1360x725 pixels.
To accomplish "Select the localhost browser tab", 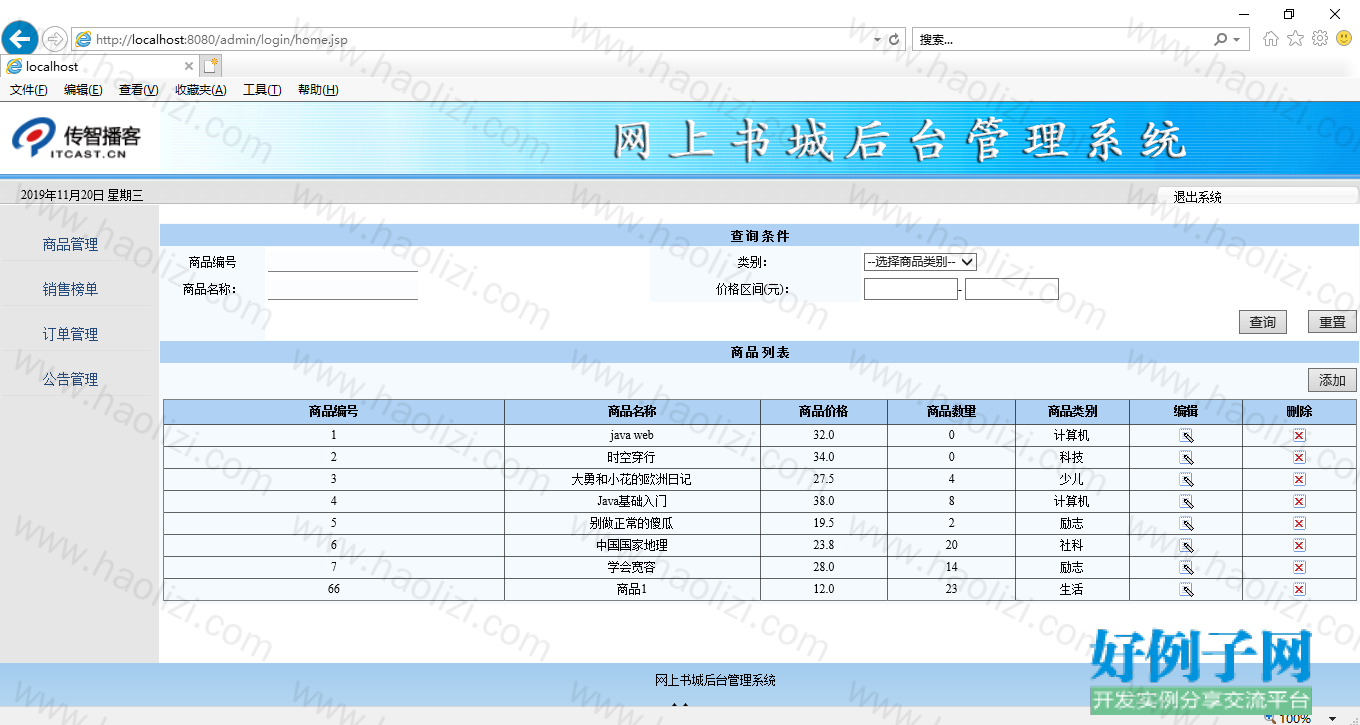I will point(100,66).
